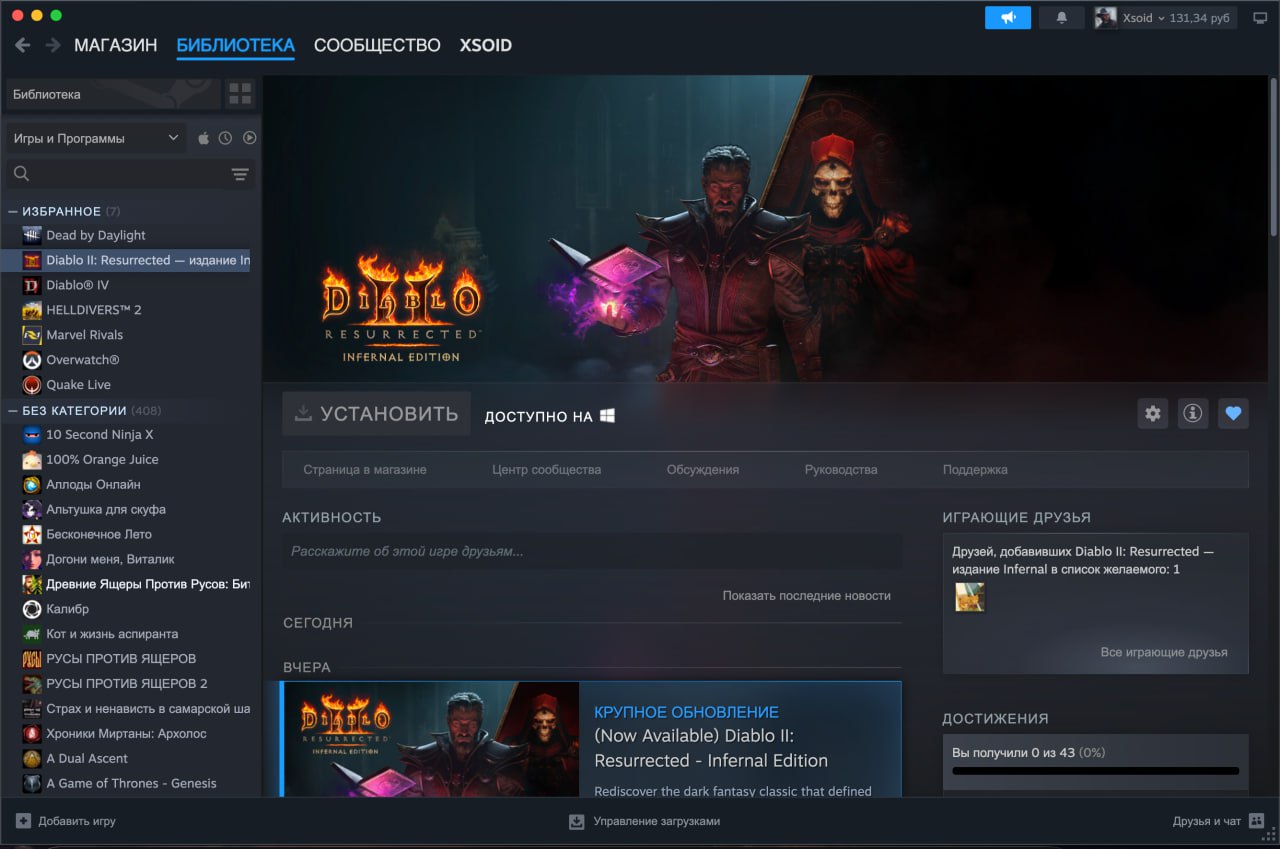Add Diablo II Resurrected to favorites heart
Viewport: 1280px width, 849px height.
[1233, 413]
